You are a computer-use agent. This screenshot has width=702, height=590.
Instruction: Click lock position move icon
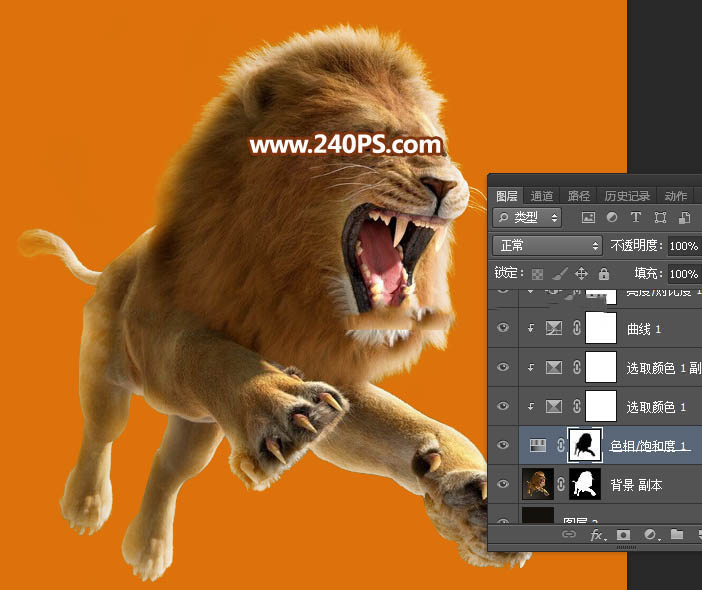(582, 273)
